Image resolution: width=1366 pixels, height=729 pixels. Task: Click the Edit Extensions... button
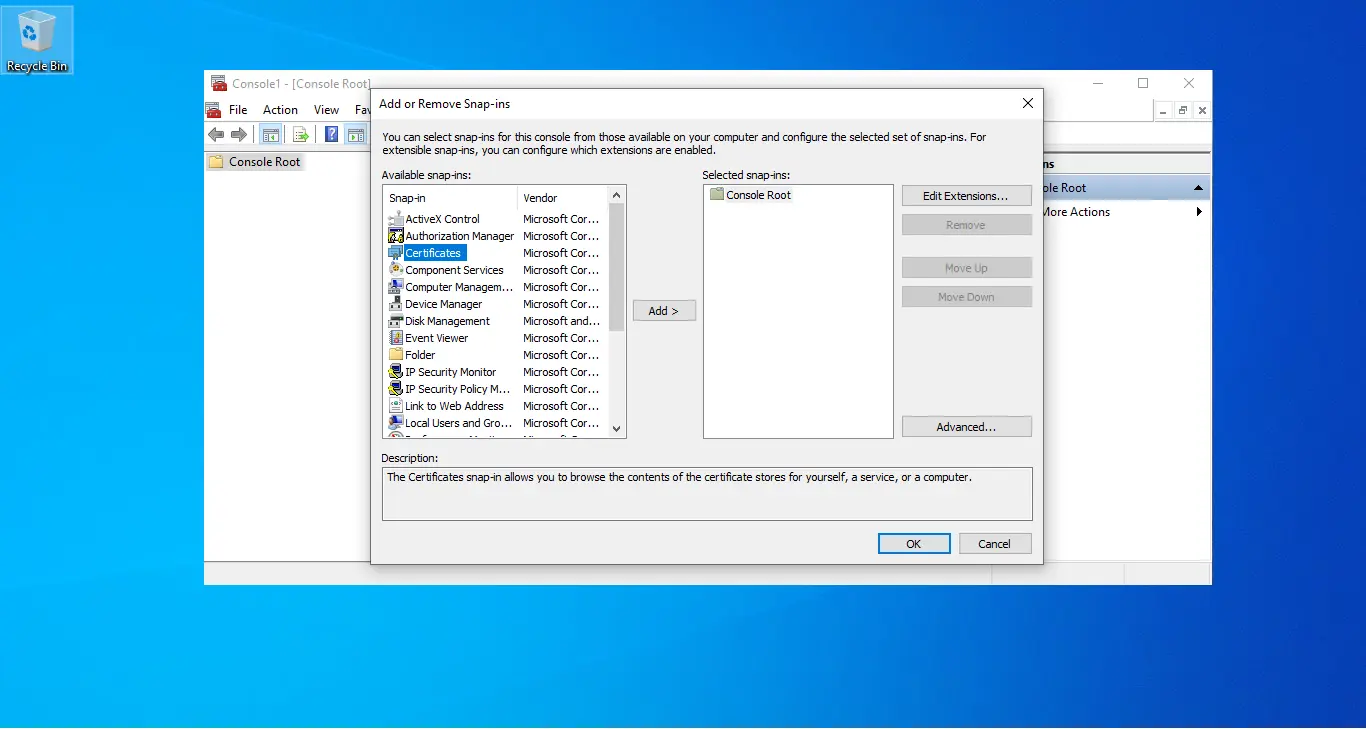pyautogui.click(x=966, y=196)
